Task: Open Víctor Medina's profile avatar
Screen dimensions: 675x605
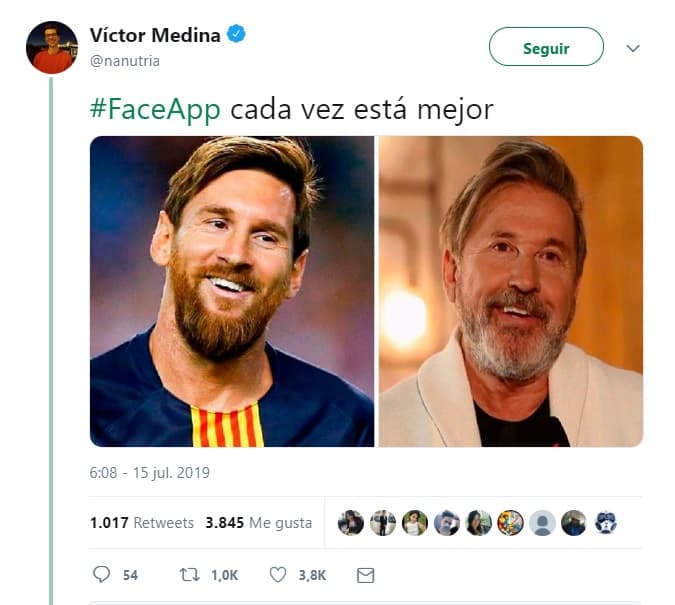Action: (52, 47)
